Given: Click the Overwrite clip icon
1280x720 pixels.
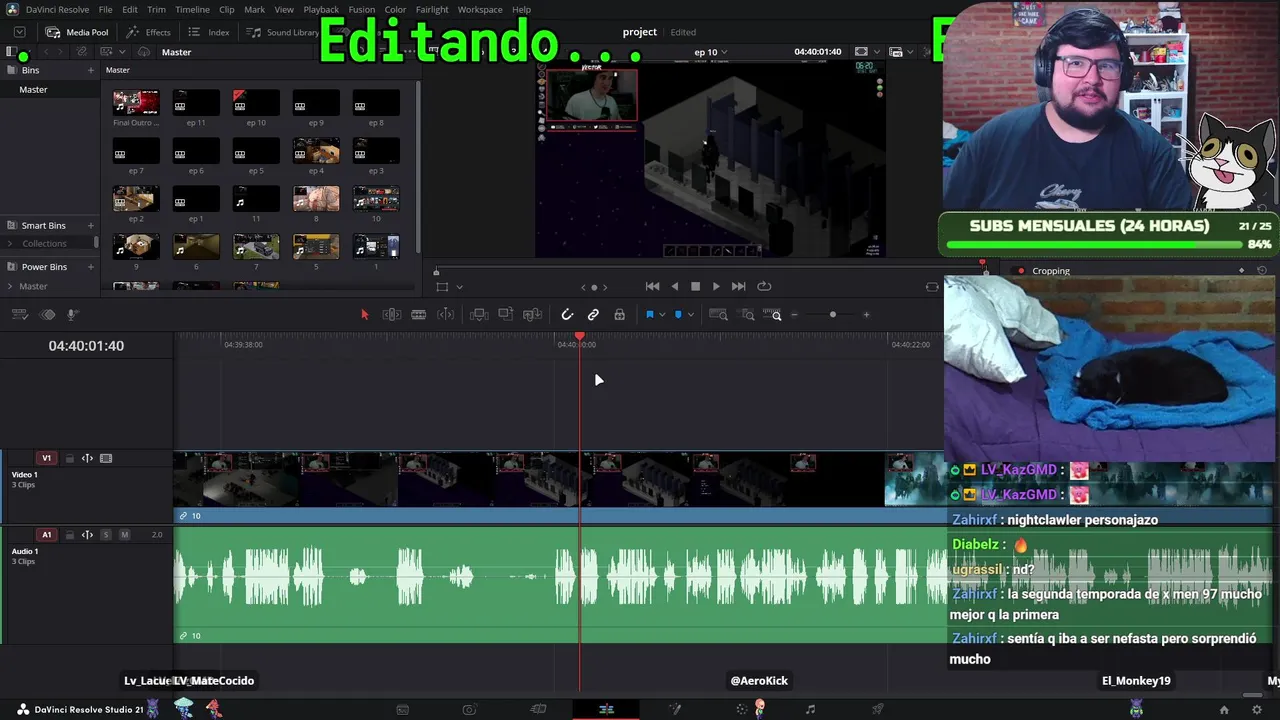Looking at the screenshot, I should tap(506, 315).
